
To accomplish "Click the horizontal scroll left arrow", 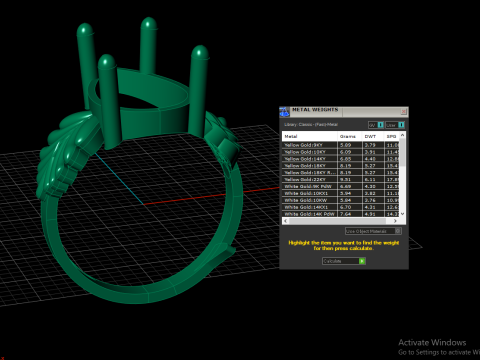I will (286, 221).
